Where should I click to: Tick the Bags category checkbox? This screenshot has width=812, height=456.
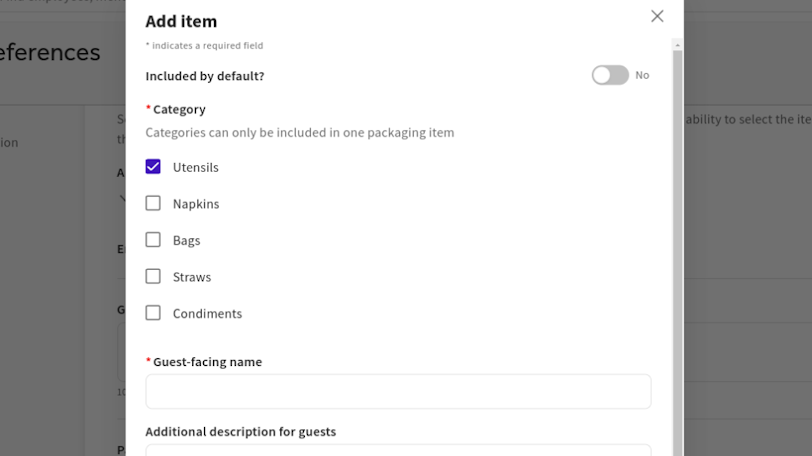[x=153, y=240]
